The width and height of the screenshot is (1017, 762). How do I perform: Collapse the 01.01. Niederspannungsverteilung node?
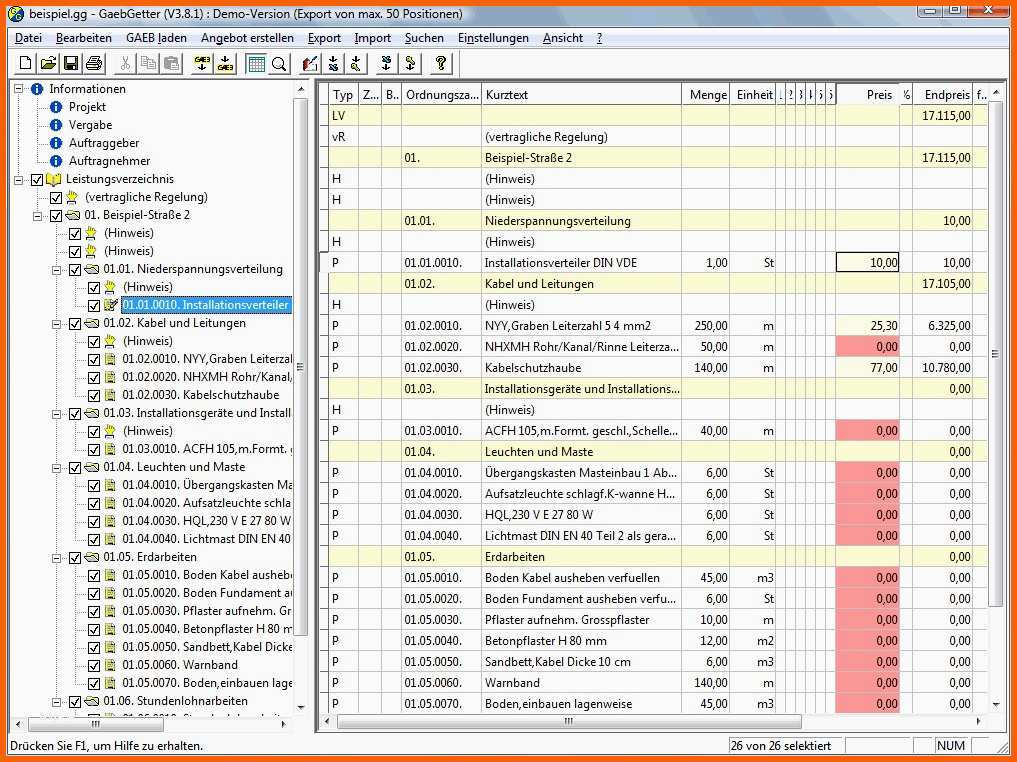click(57, 270)
